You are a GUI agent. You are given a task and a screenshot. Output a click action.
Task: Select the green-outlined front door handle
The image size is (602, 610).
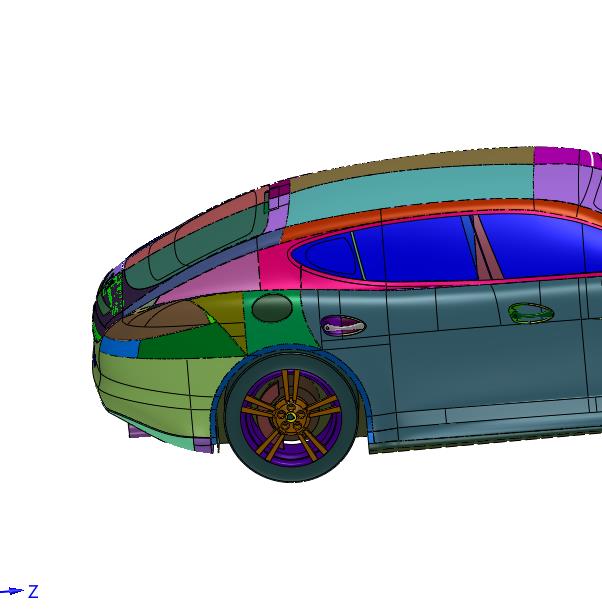(530, 312)
